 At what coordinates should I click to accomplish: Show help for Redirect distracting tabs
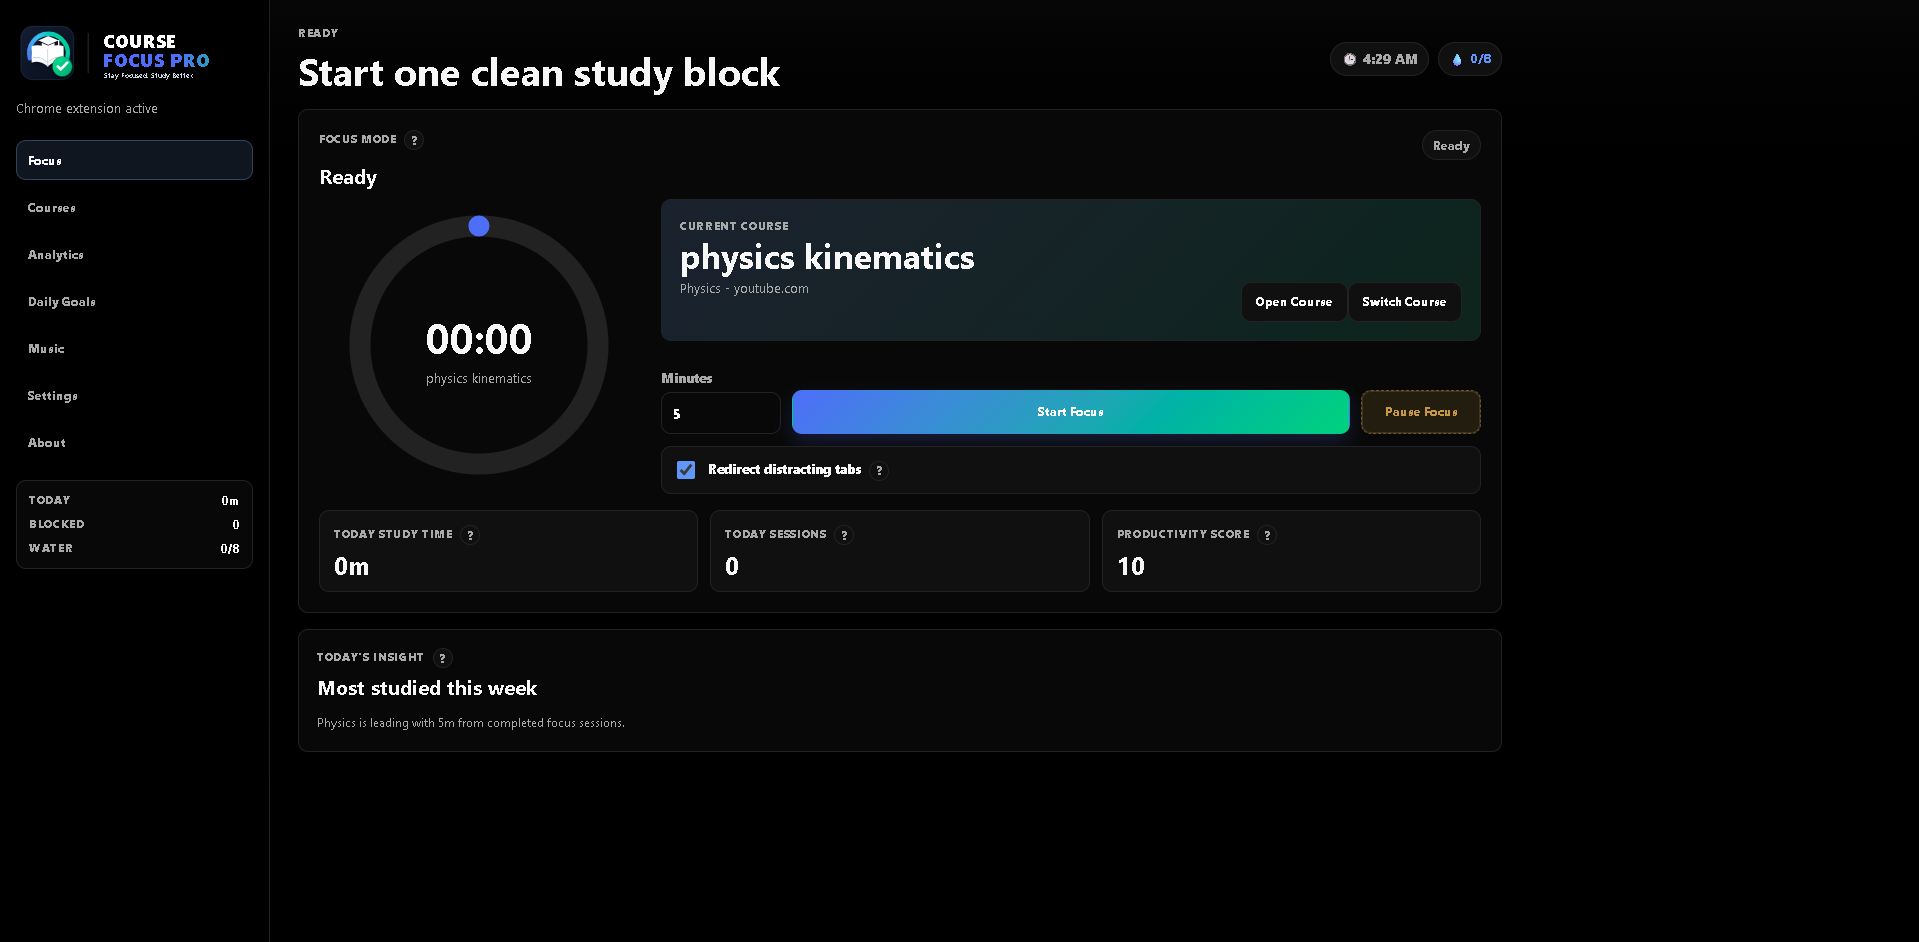click(x=879, y=470)
